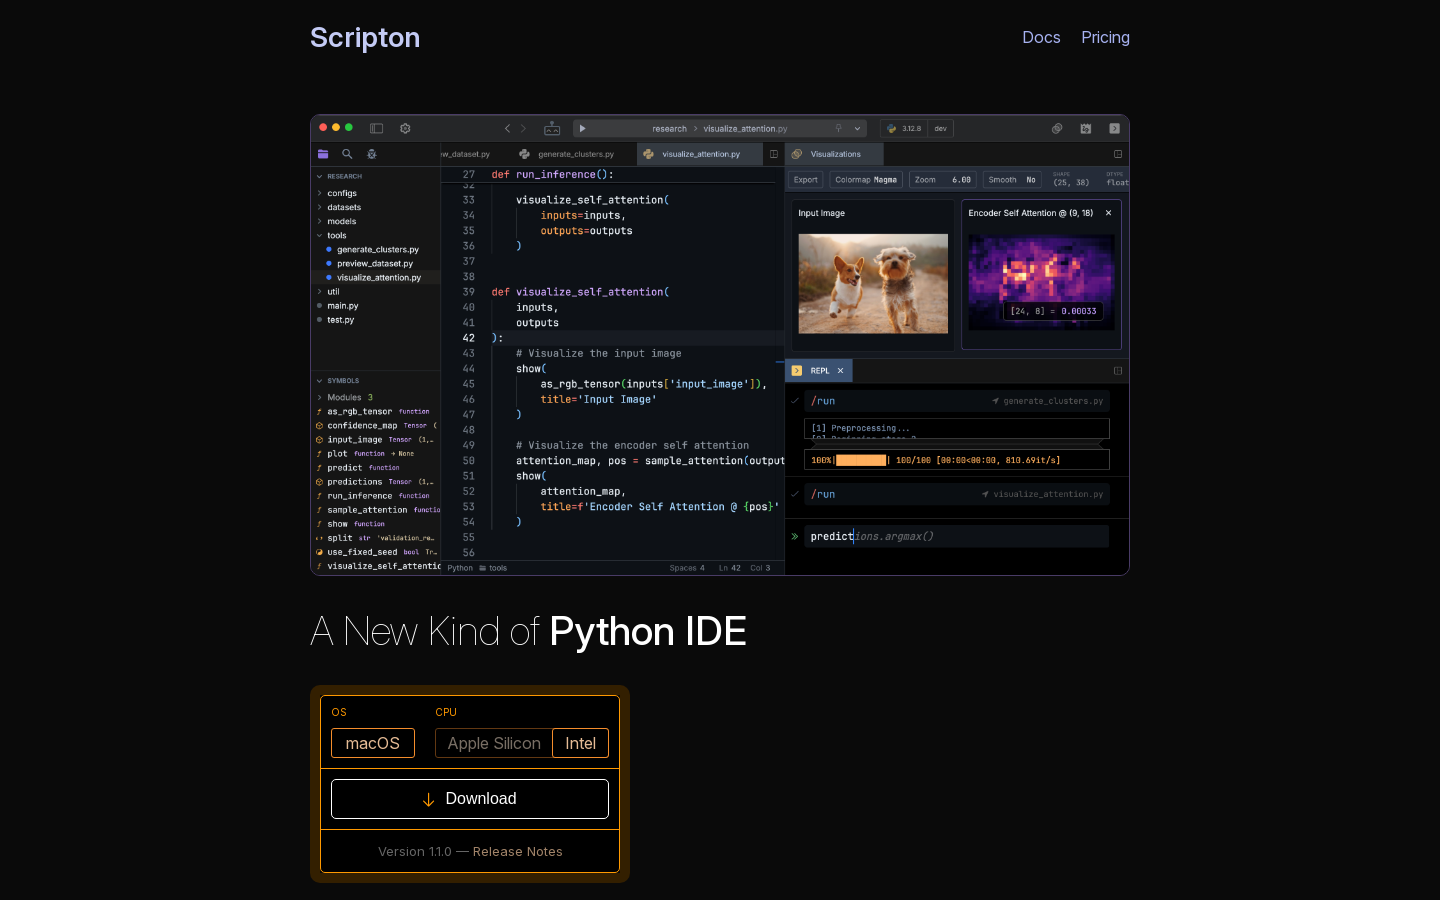1440x900 pixels.
Task: Click the calendar-style icon in top toolbar
Action: point(1085,128)
